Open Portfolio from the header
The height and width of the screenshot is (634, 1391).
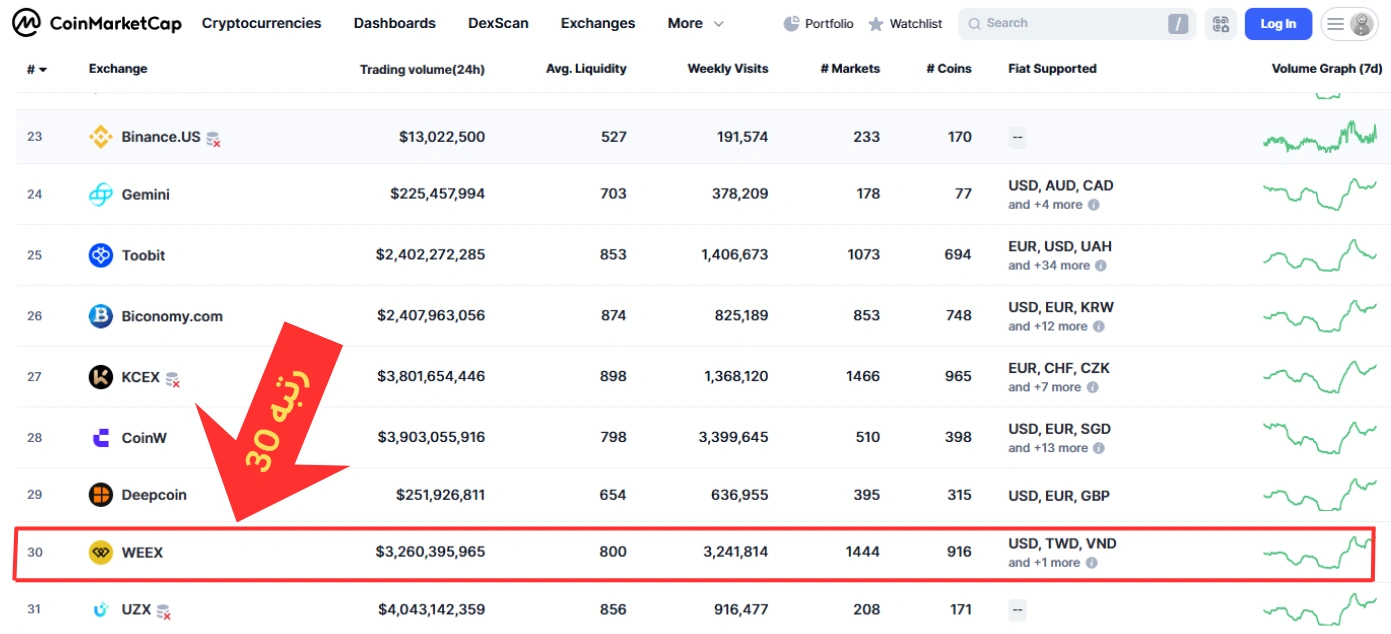coord(818,24)
